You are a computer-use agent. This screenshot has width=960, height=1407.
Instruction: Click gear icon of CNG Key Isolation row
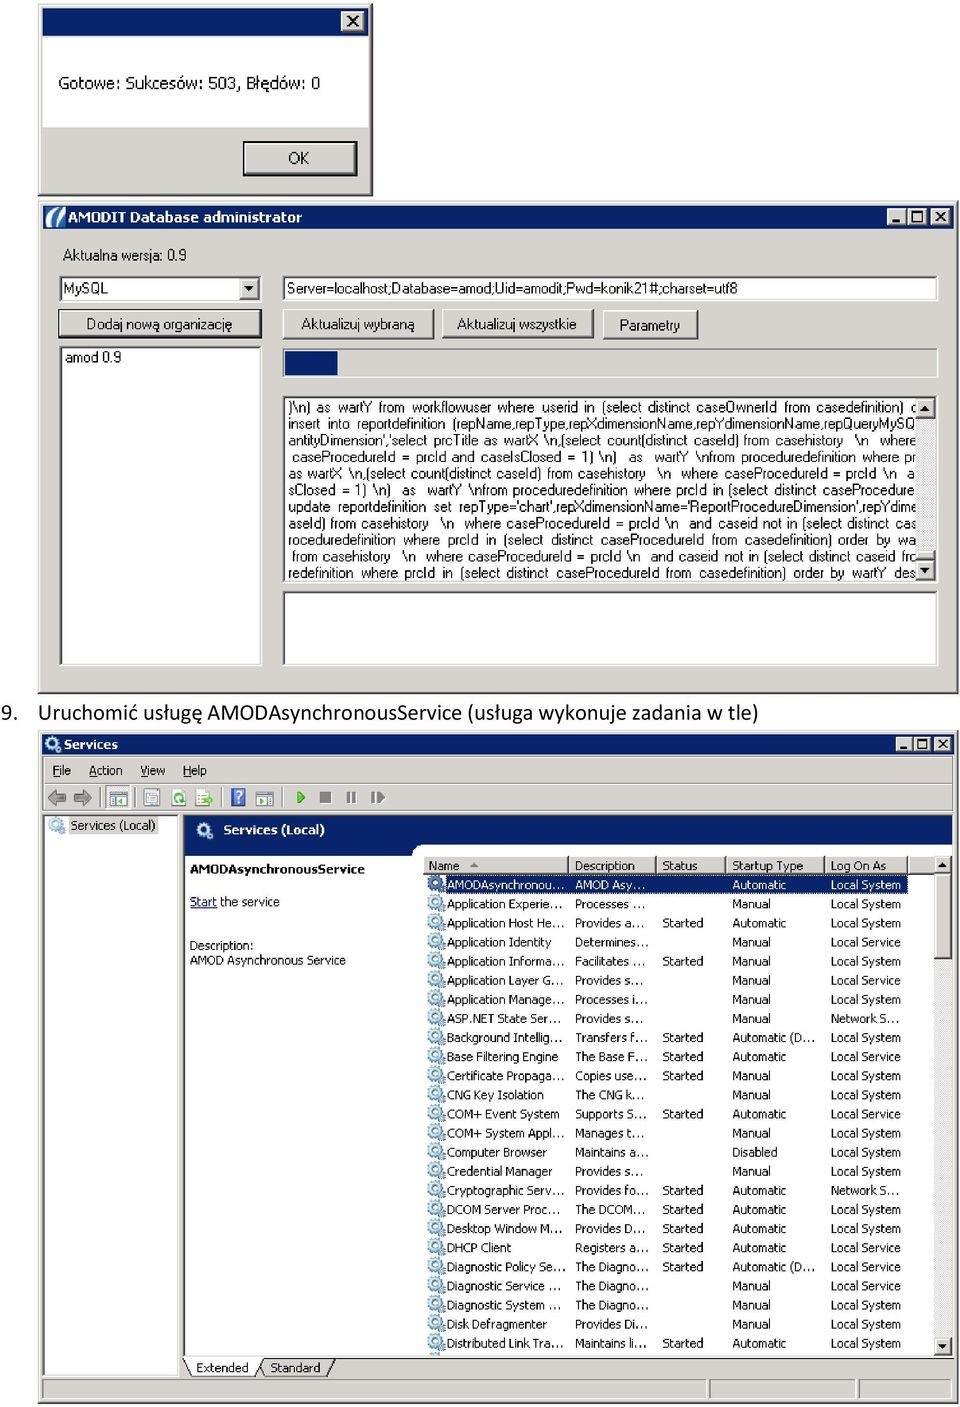[436, 1094]
